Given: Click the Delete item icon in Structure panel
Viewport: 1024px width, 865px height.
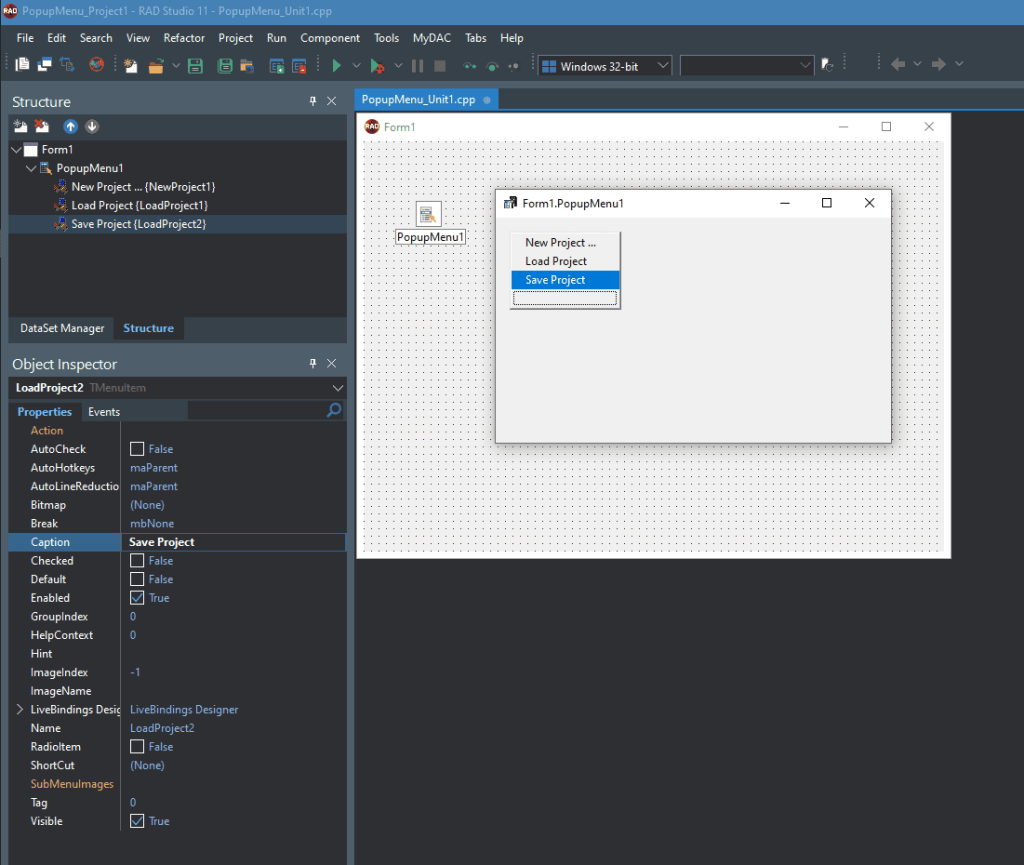Looking at the screenshot, I should coord(42,126).
